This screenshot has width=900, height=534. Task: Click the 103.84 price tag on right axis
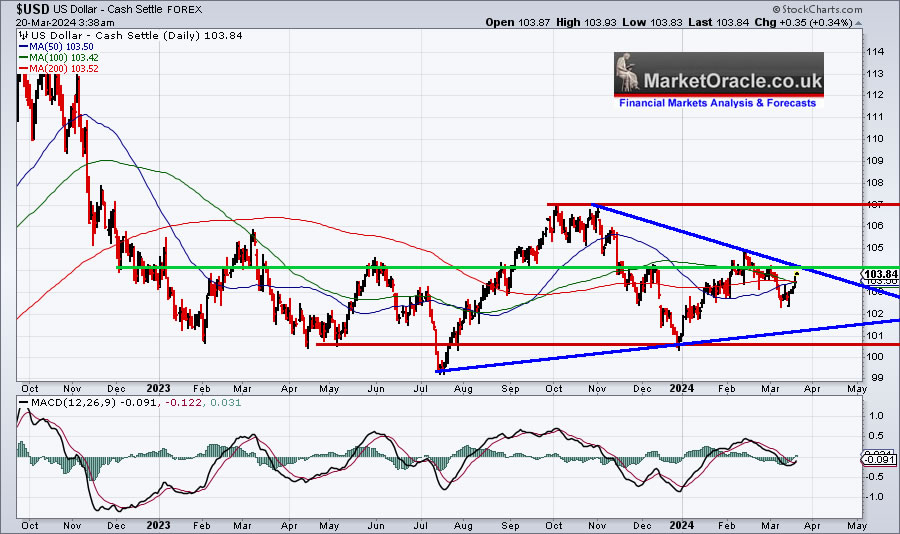pyautogui.click(x=878, y=273)
